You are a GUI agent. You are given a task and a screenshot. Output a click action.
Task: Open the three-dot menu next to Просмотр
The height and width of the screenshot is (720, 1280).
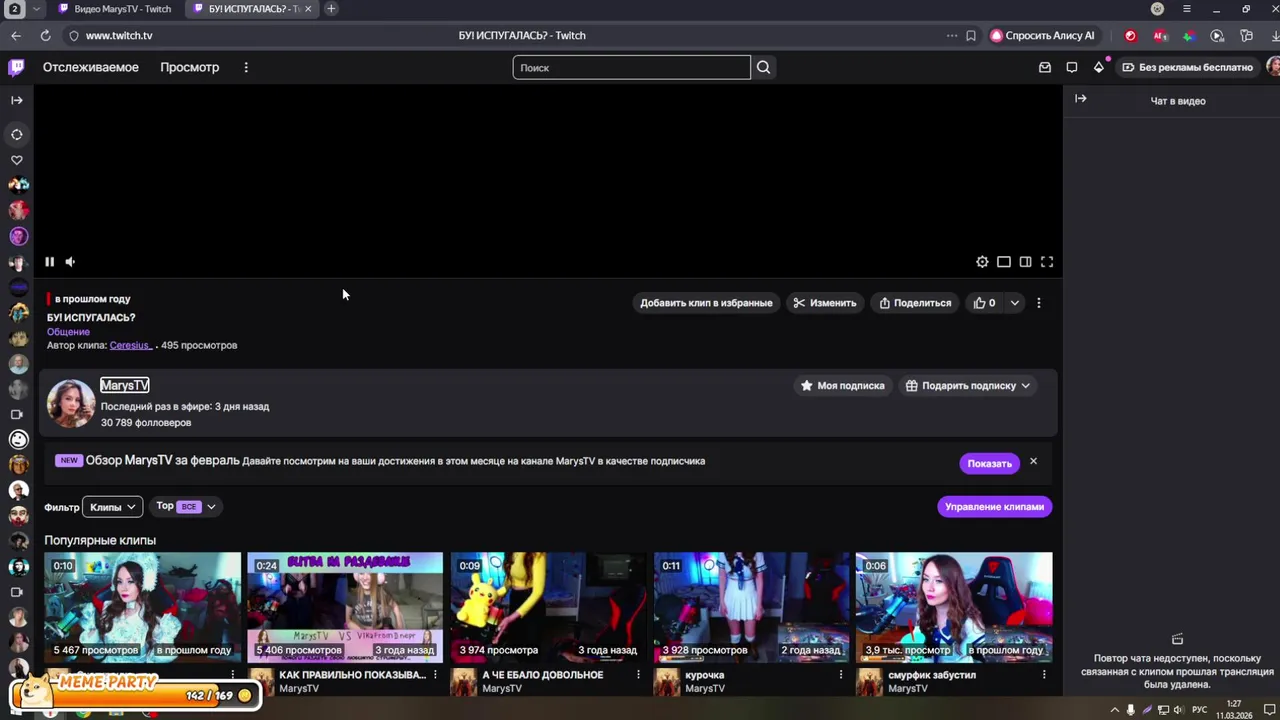[246, 67]
